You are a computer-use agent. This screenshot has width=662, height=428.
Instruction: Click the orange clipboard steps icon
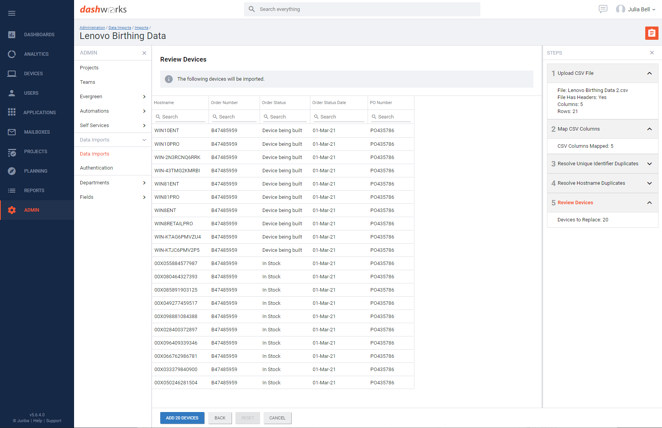point(651,33)
